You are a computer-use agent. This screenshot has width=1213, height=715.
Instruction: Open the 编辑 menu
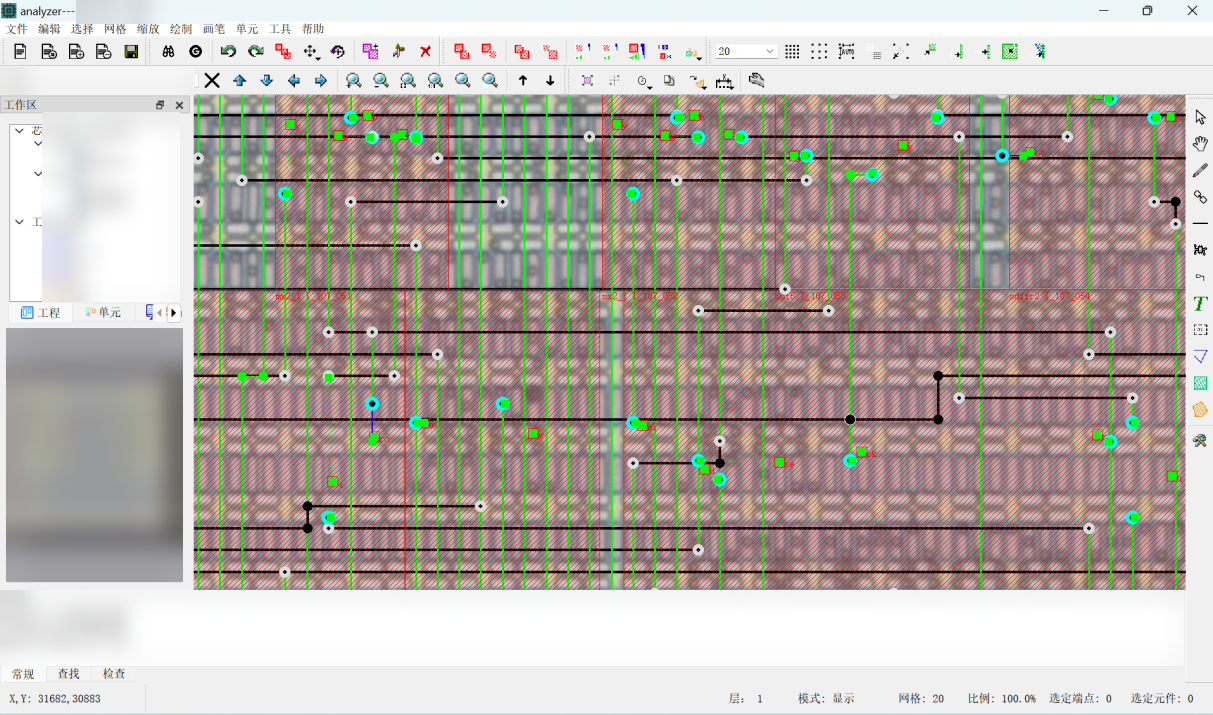click(49, 29)
